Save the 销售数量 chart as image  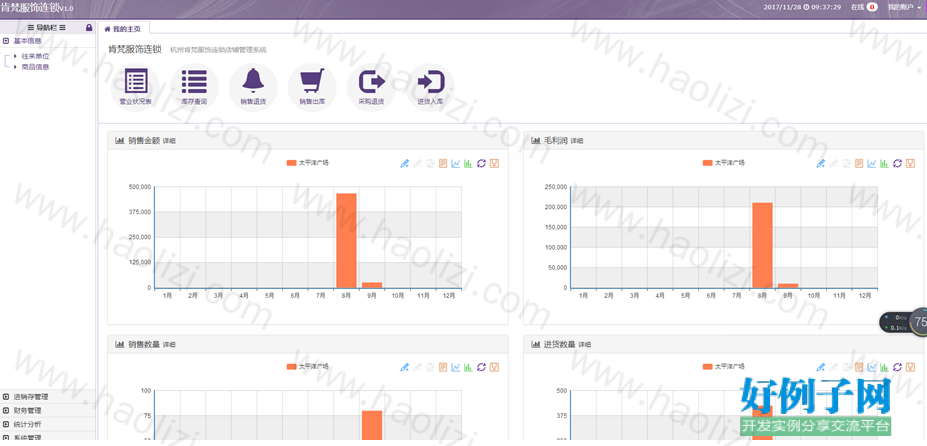[495, 367]
